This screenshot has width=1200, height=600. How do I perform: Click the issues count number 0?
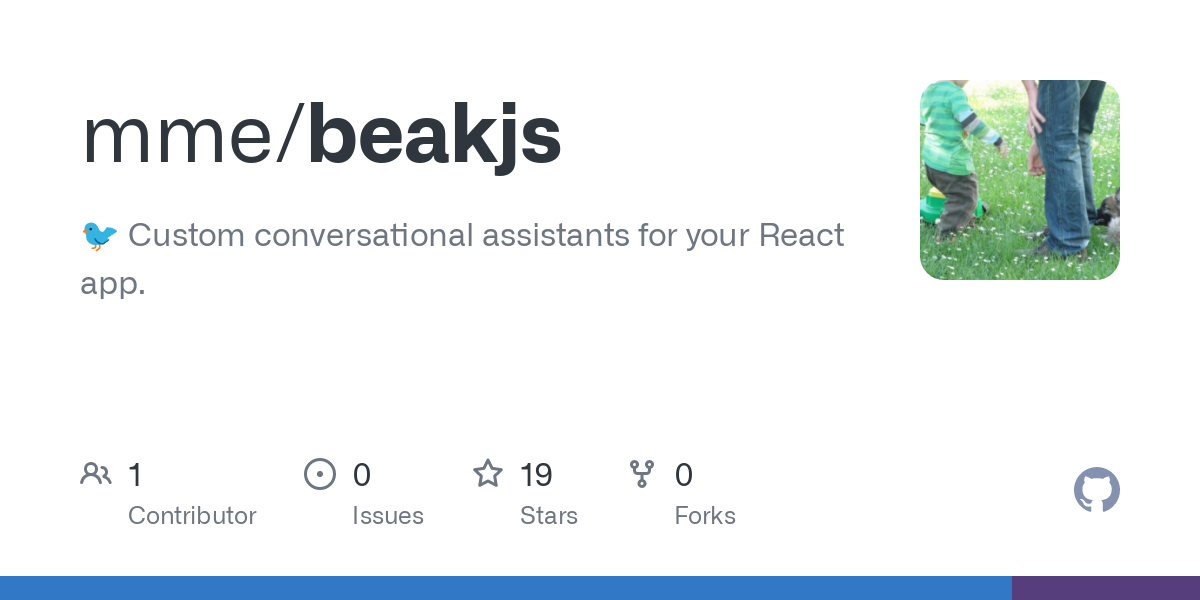click(362, 475)
